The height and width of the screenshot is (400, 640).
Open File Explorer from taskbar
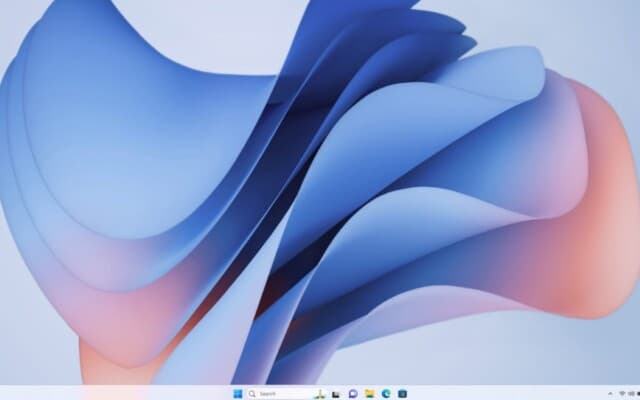370,394
